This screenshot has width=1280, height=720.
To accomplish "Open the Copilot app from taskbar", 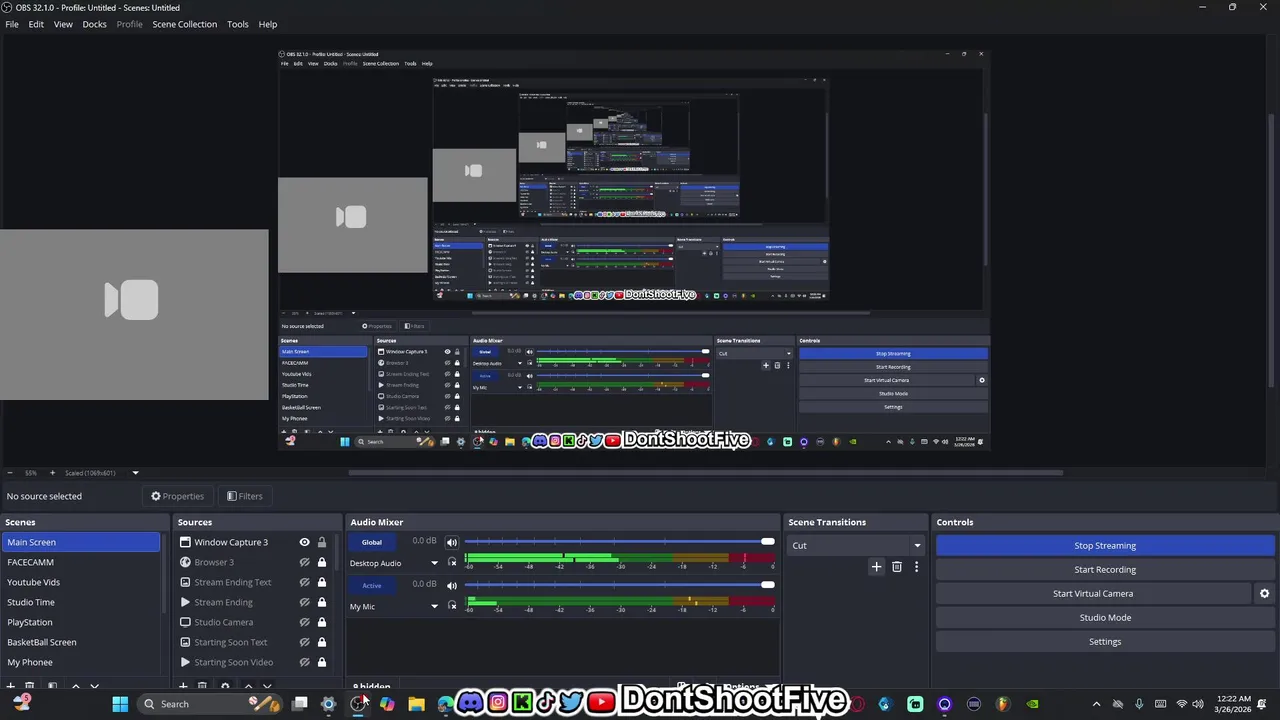I will 387,704.
